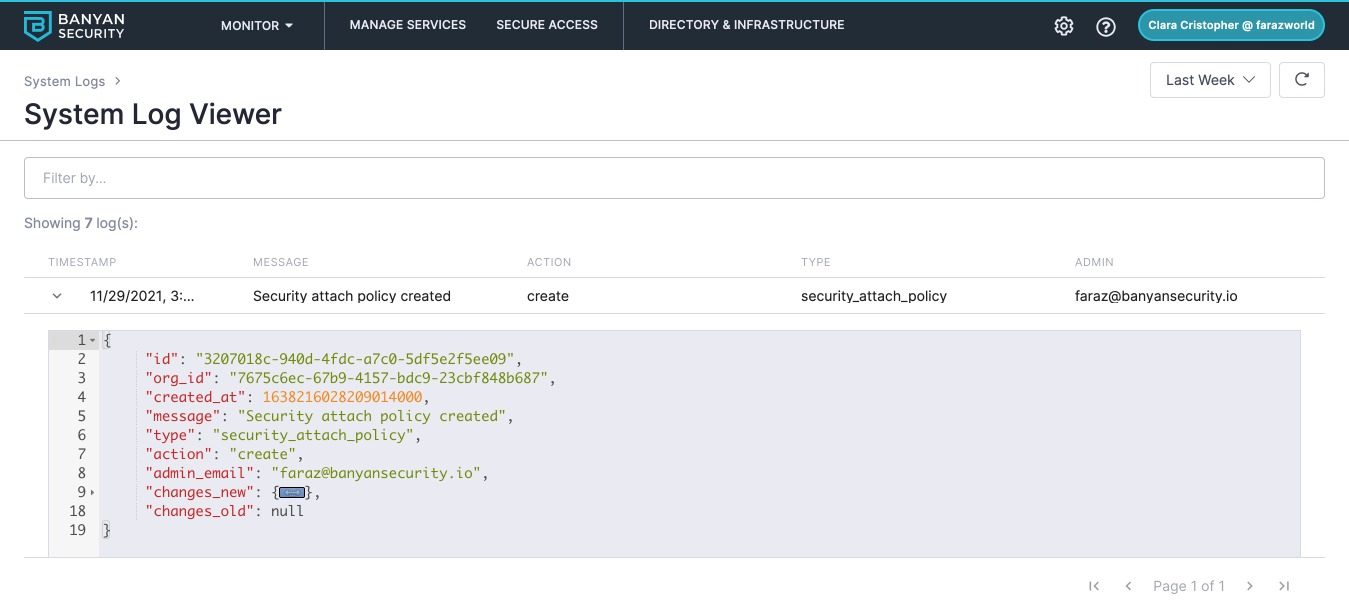Open the help question mark icon
The image size is (1349, 613).
pyautogui.click(x=1106, y=26)
